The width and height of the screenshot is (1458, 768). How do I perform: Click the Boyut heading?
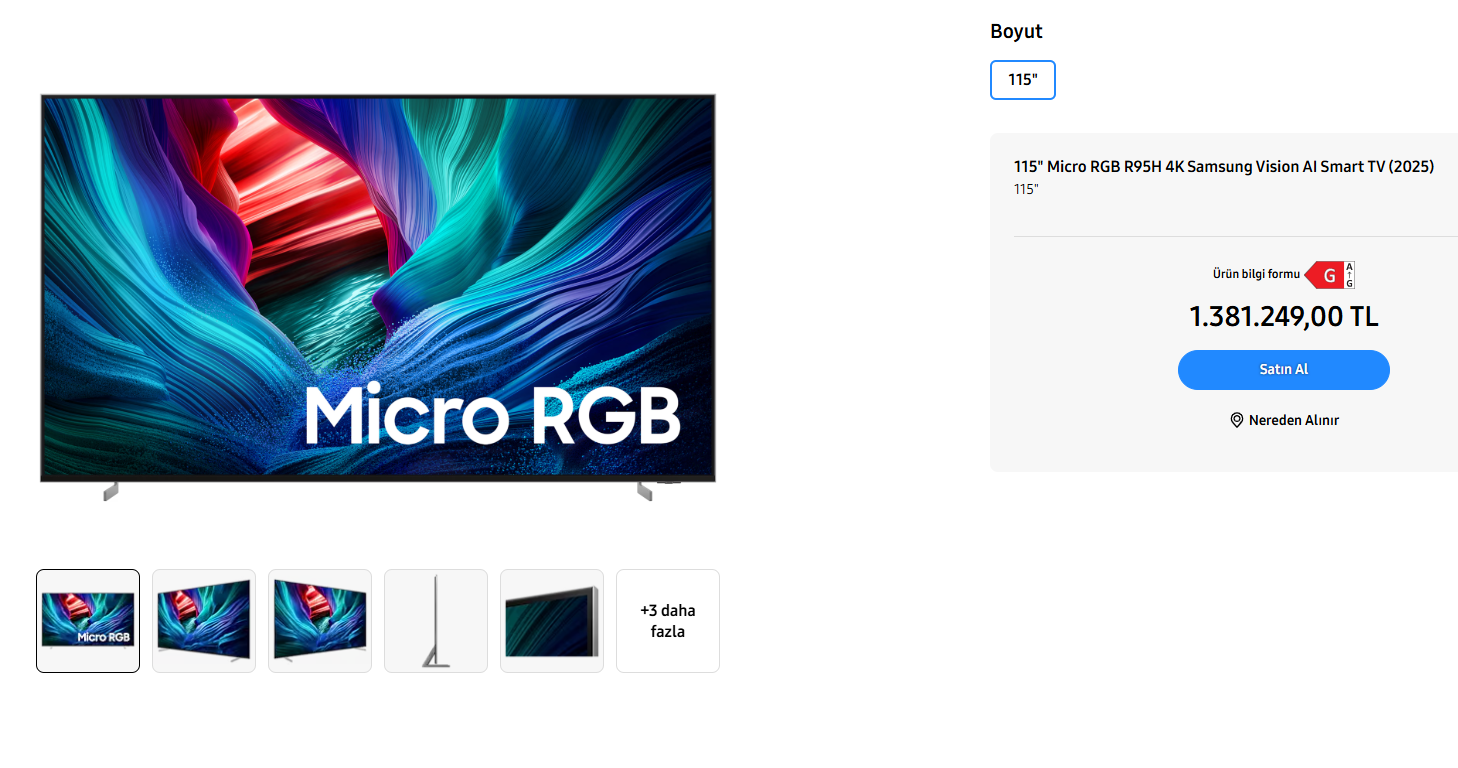coord(1016,31)
